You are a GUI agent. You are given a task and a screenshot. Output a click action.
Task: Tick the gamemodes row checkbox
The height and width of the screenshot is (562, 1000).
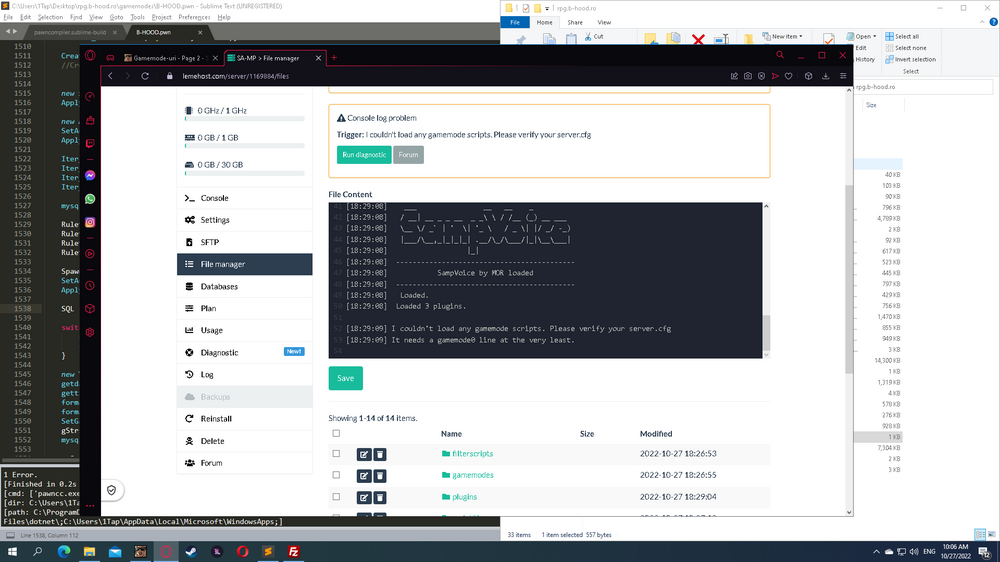[x=336, y=475]
